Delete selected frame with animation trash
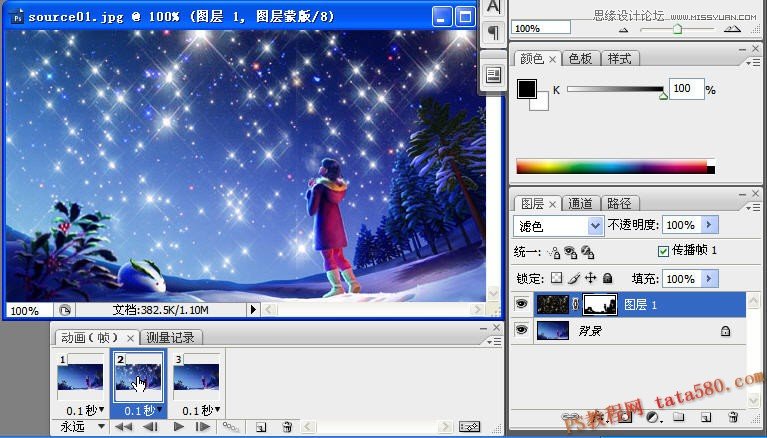This screenshot has width=767, height=438. (288, 427)
